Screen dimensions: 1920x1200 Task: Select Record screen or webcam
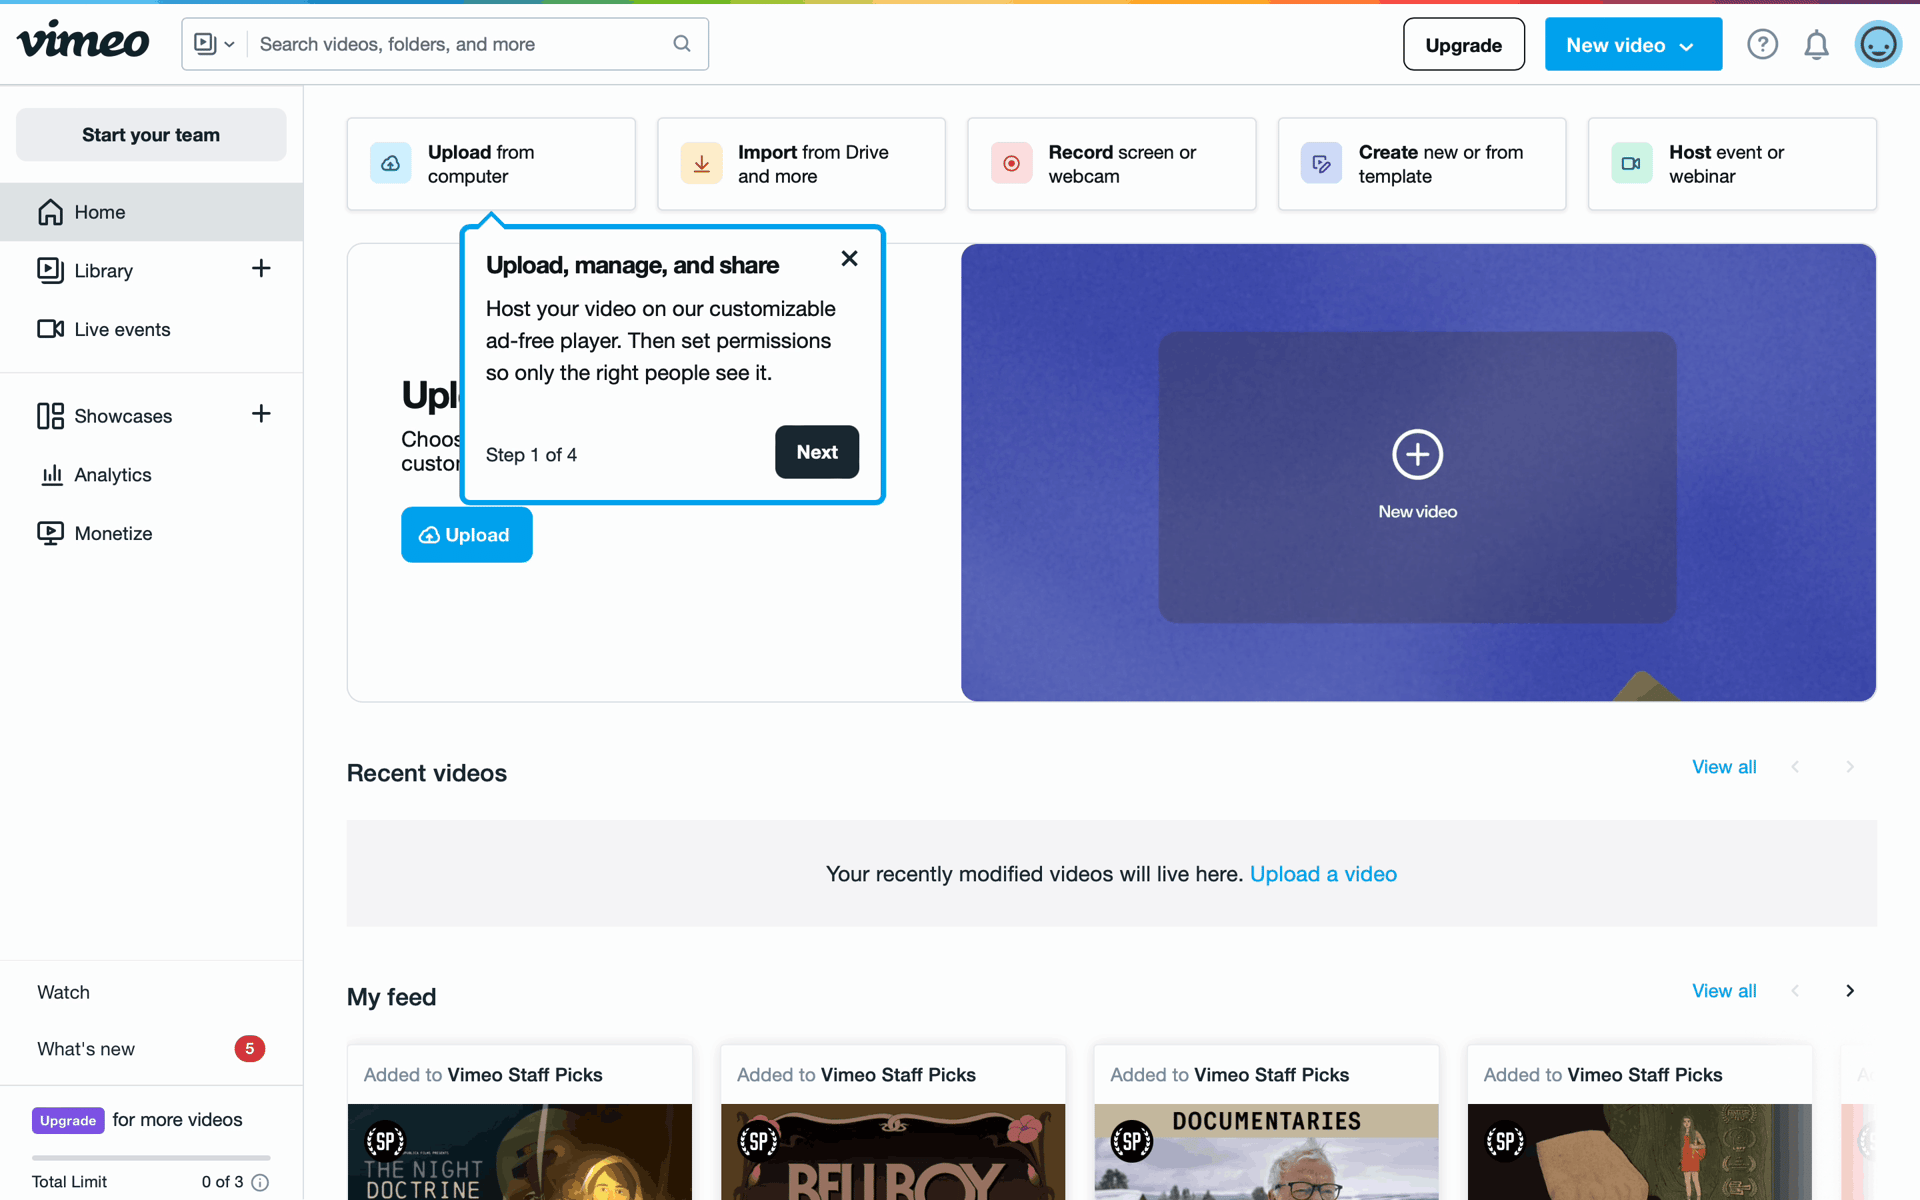coord(1111,164)
